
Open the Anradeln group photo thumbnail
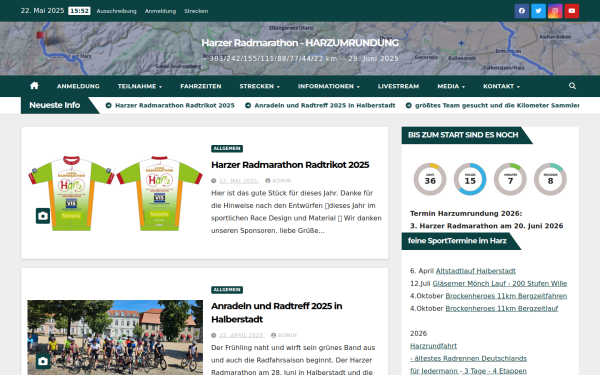click(x=115, y=338)
